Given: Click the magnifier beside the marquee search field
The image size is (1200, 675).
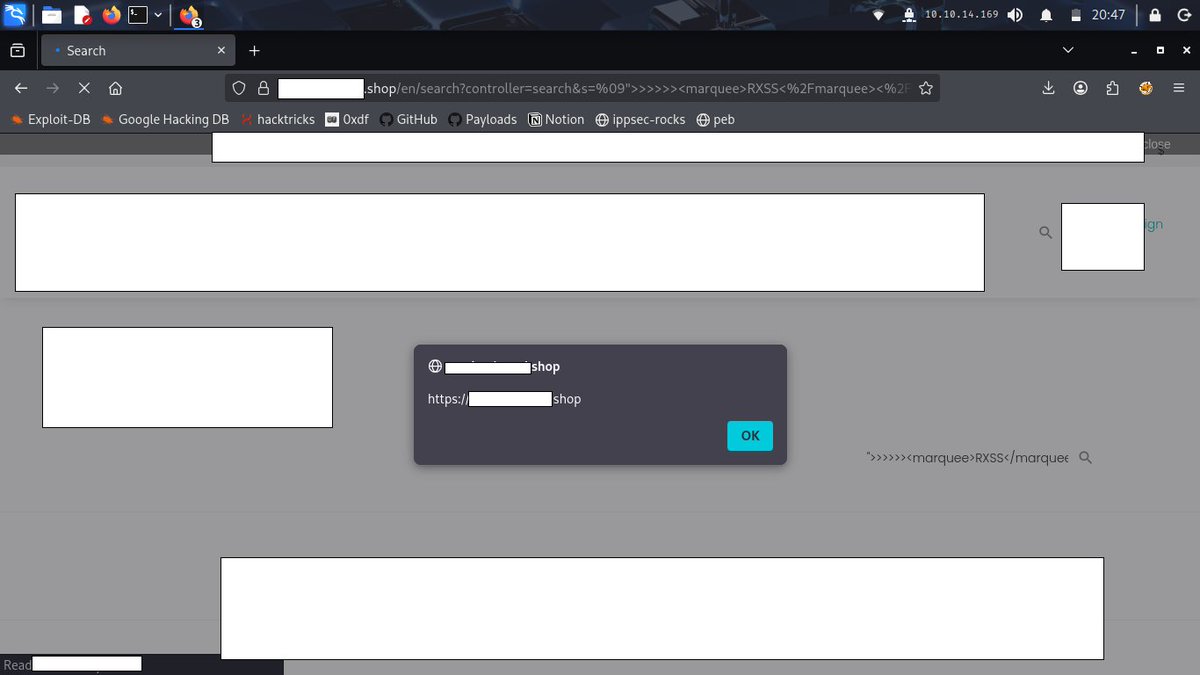Looking at the screenshot, I should pos(1086,457).
